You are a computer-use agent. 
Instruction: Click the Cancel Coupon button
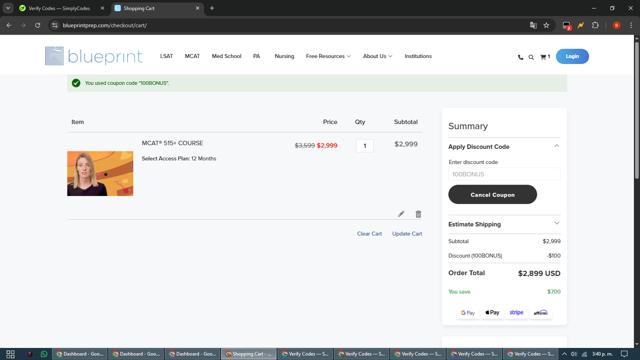(492, 195)
